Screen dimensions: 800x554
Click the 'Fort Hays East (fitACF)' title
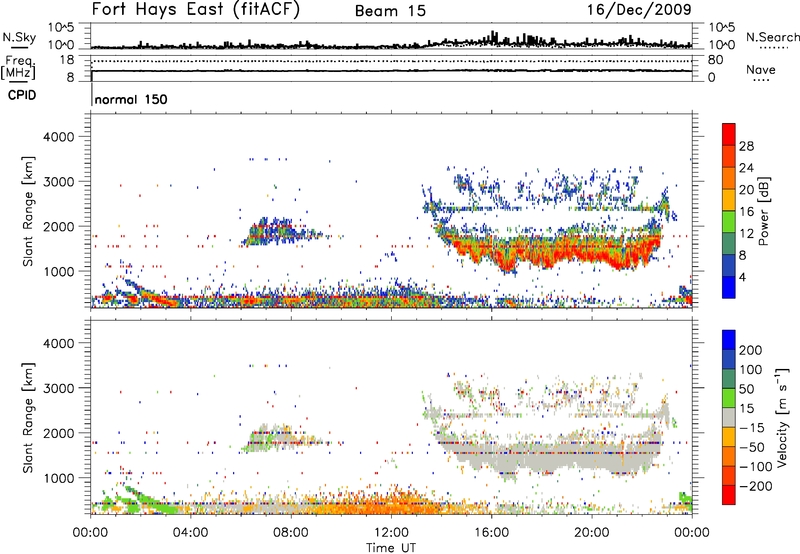coord(195,9)
